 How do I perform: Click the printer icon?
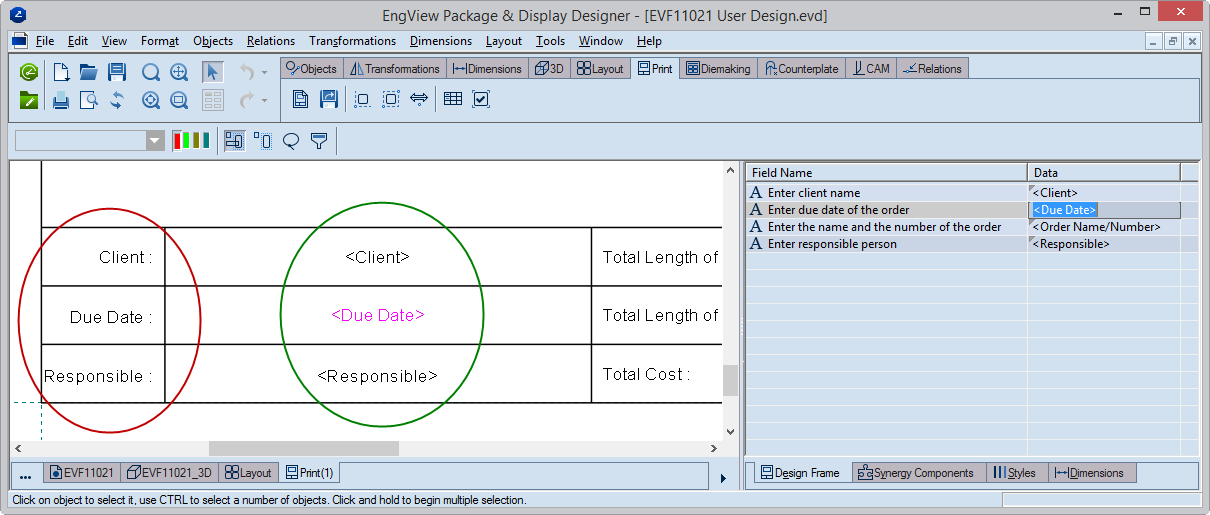click(x=61, y=100)
